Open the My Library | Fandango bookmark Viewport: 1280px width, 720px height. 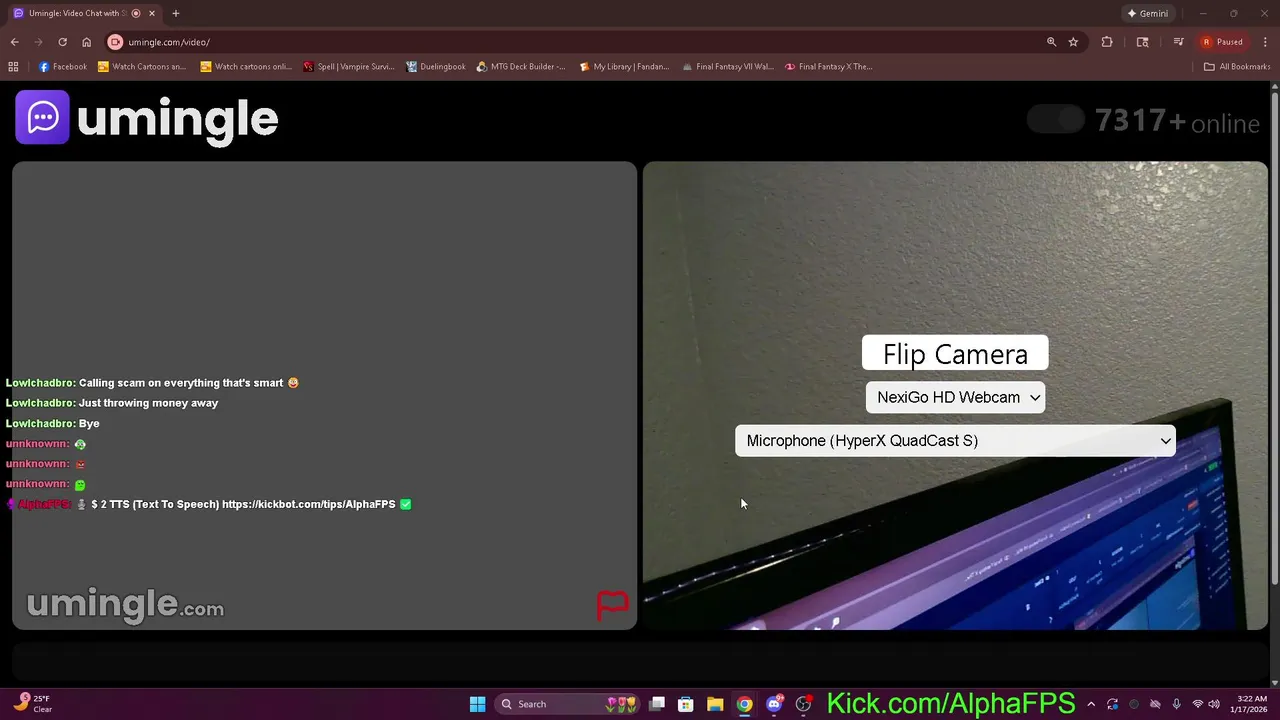pyautogui.click(x=624, y=67)
